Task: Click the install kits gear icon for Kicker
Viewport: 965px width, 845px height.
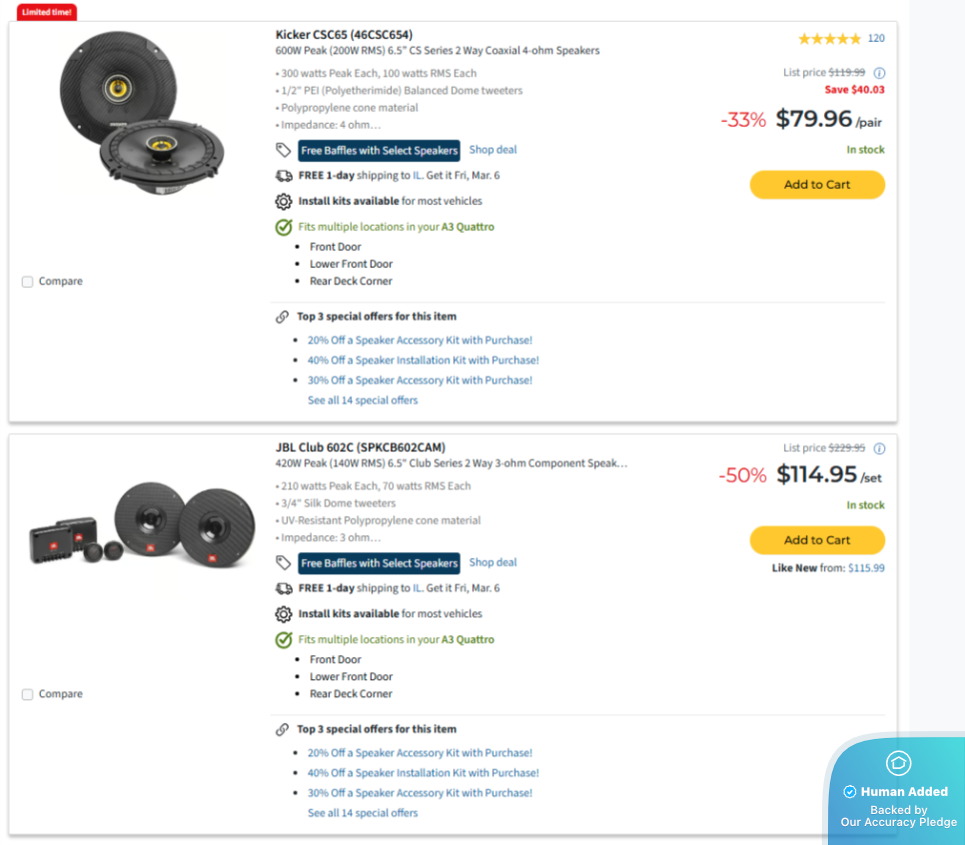Action: point(283,201)
